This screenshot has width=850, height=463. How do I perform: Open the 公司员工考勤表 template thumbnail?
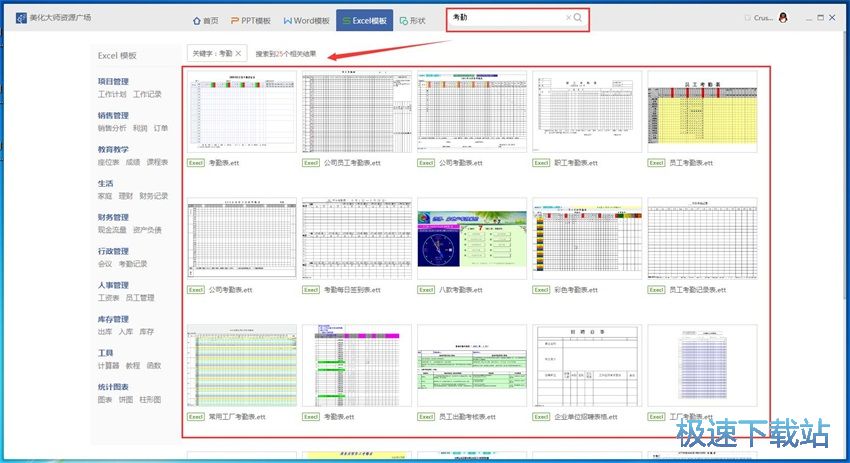tap(357, 112)
